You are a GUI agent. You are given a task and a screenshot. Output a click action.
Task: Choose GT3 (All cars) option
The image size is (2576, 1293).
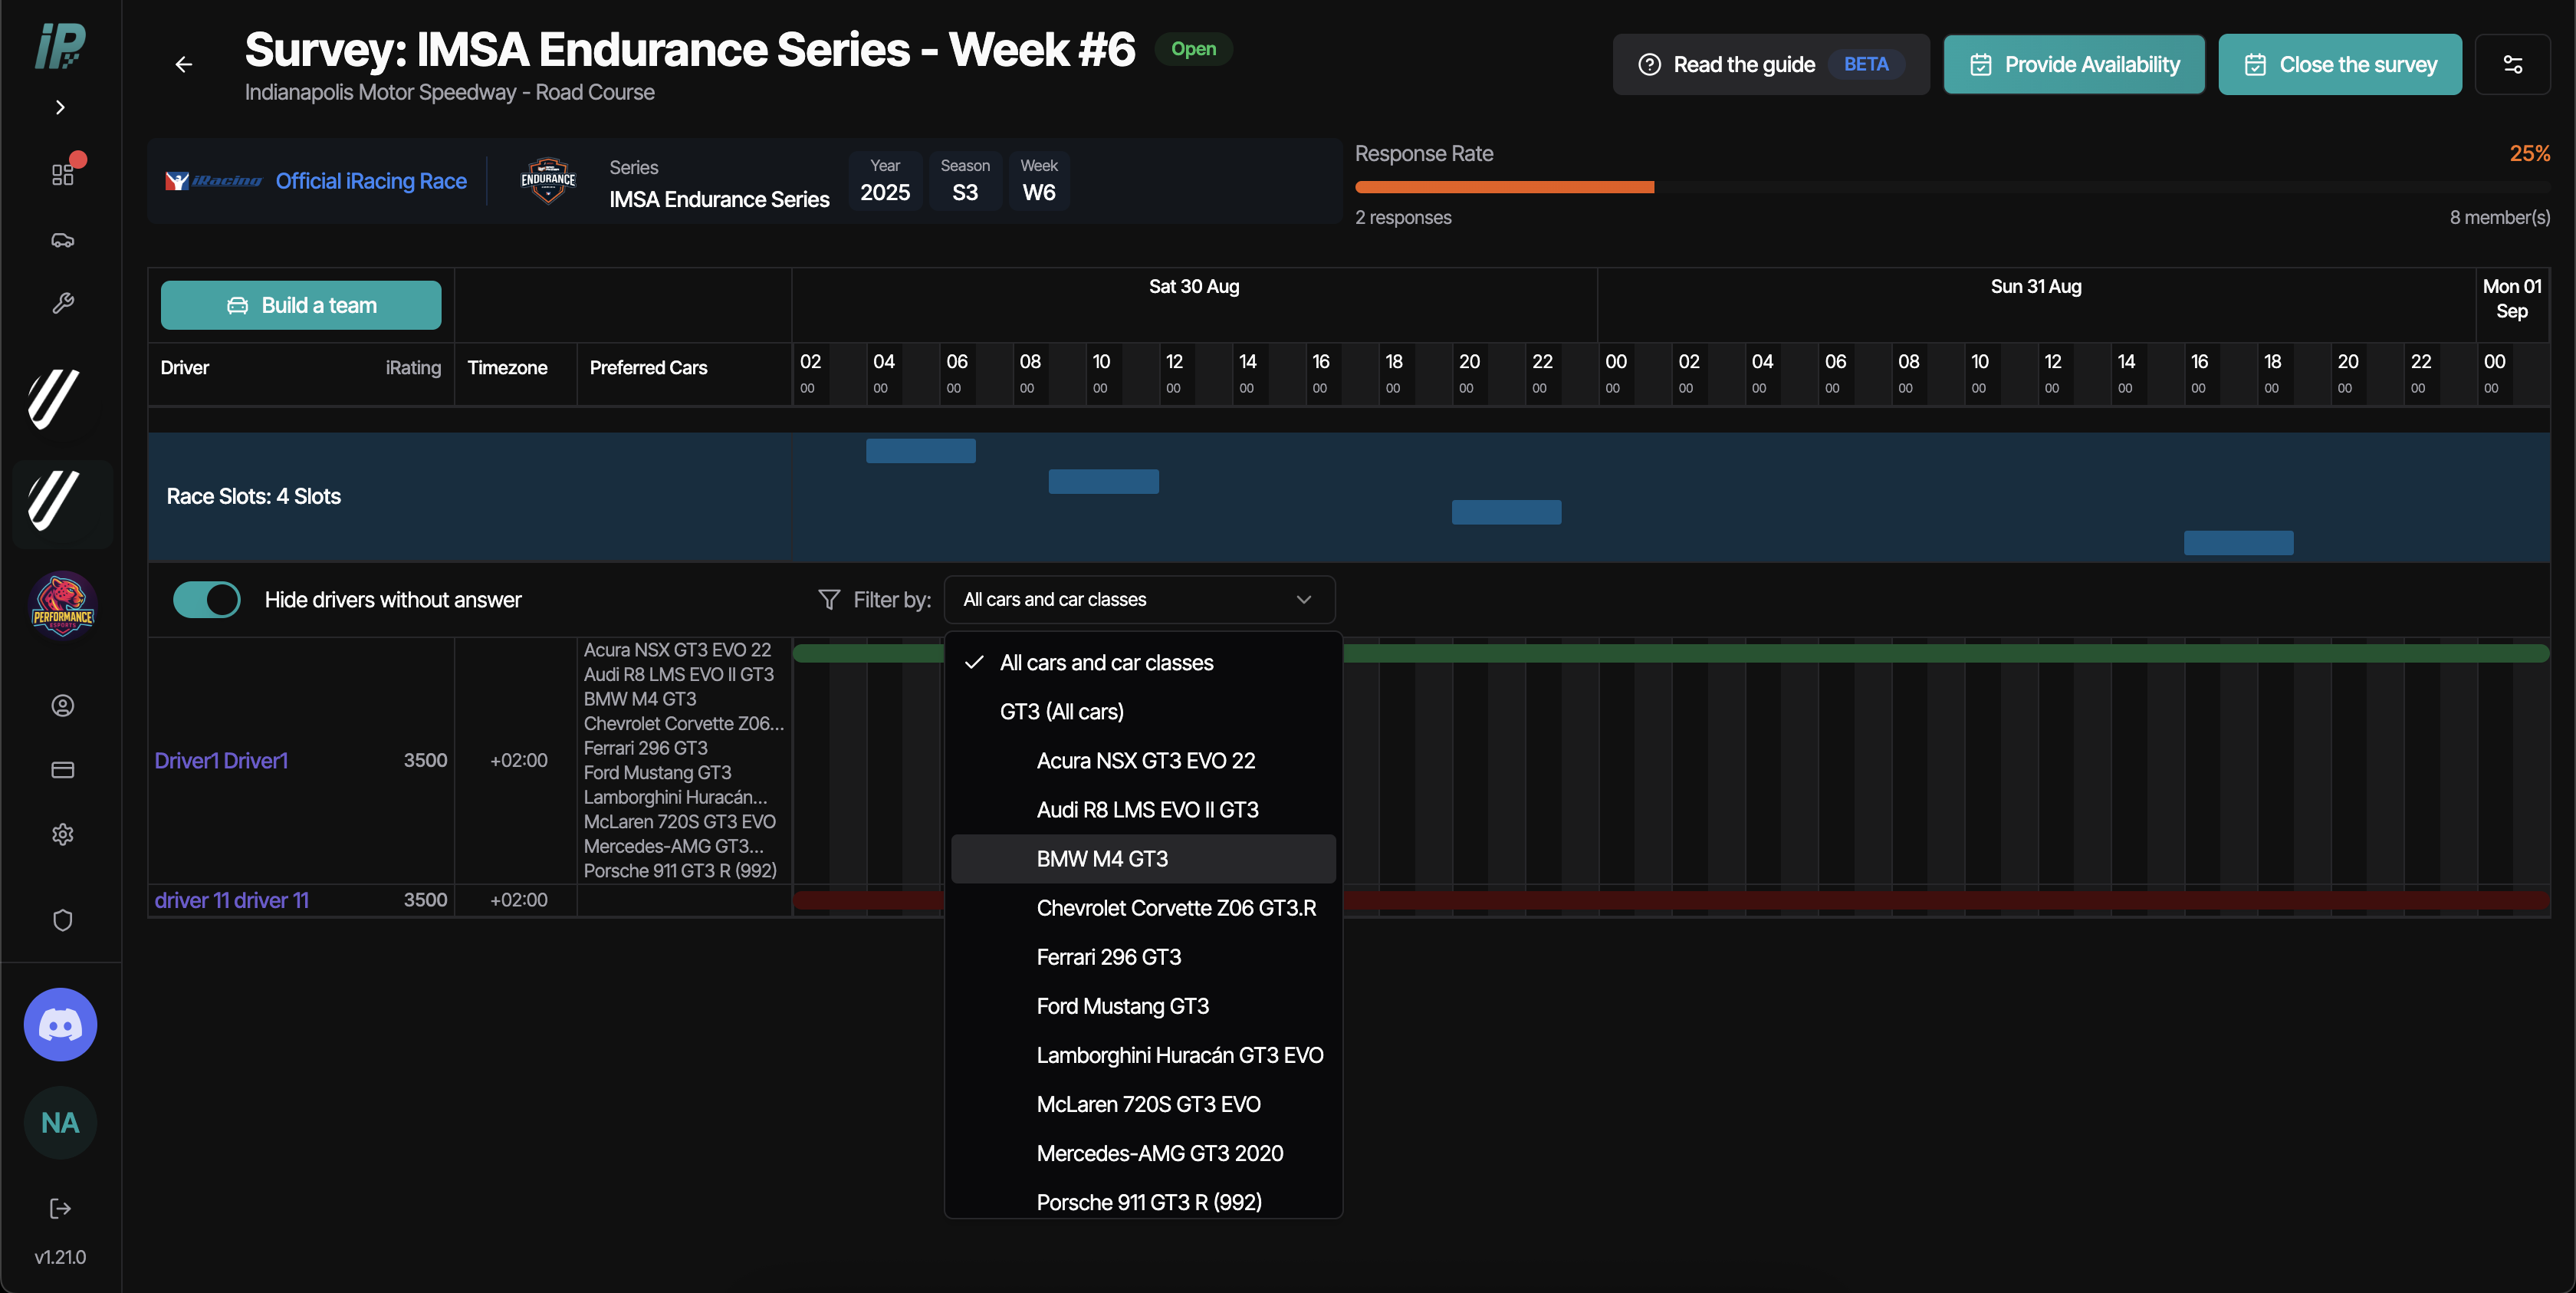(1143, 711)
